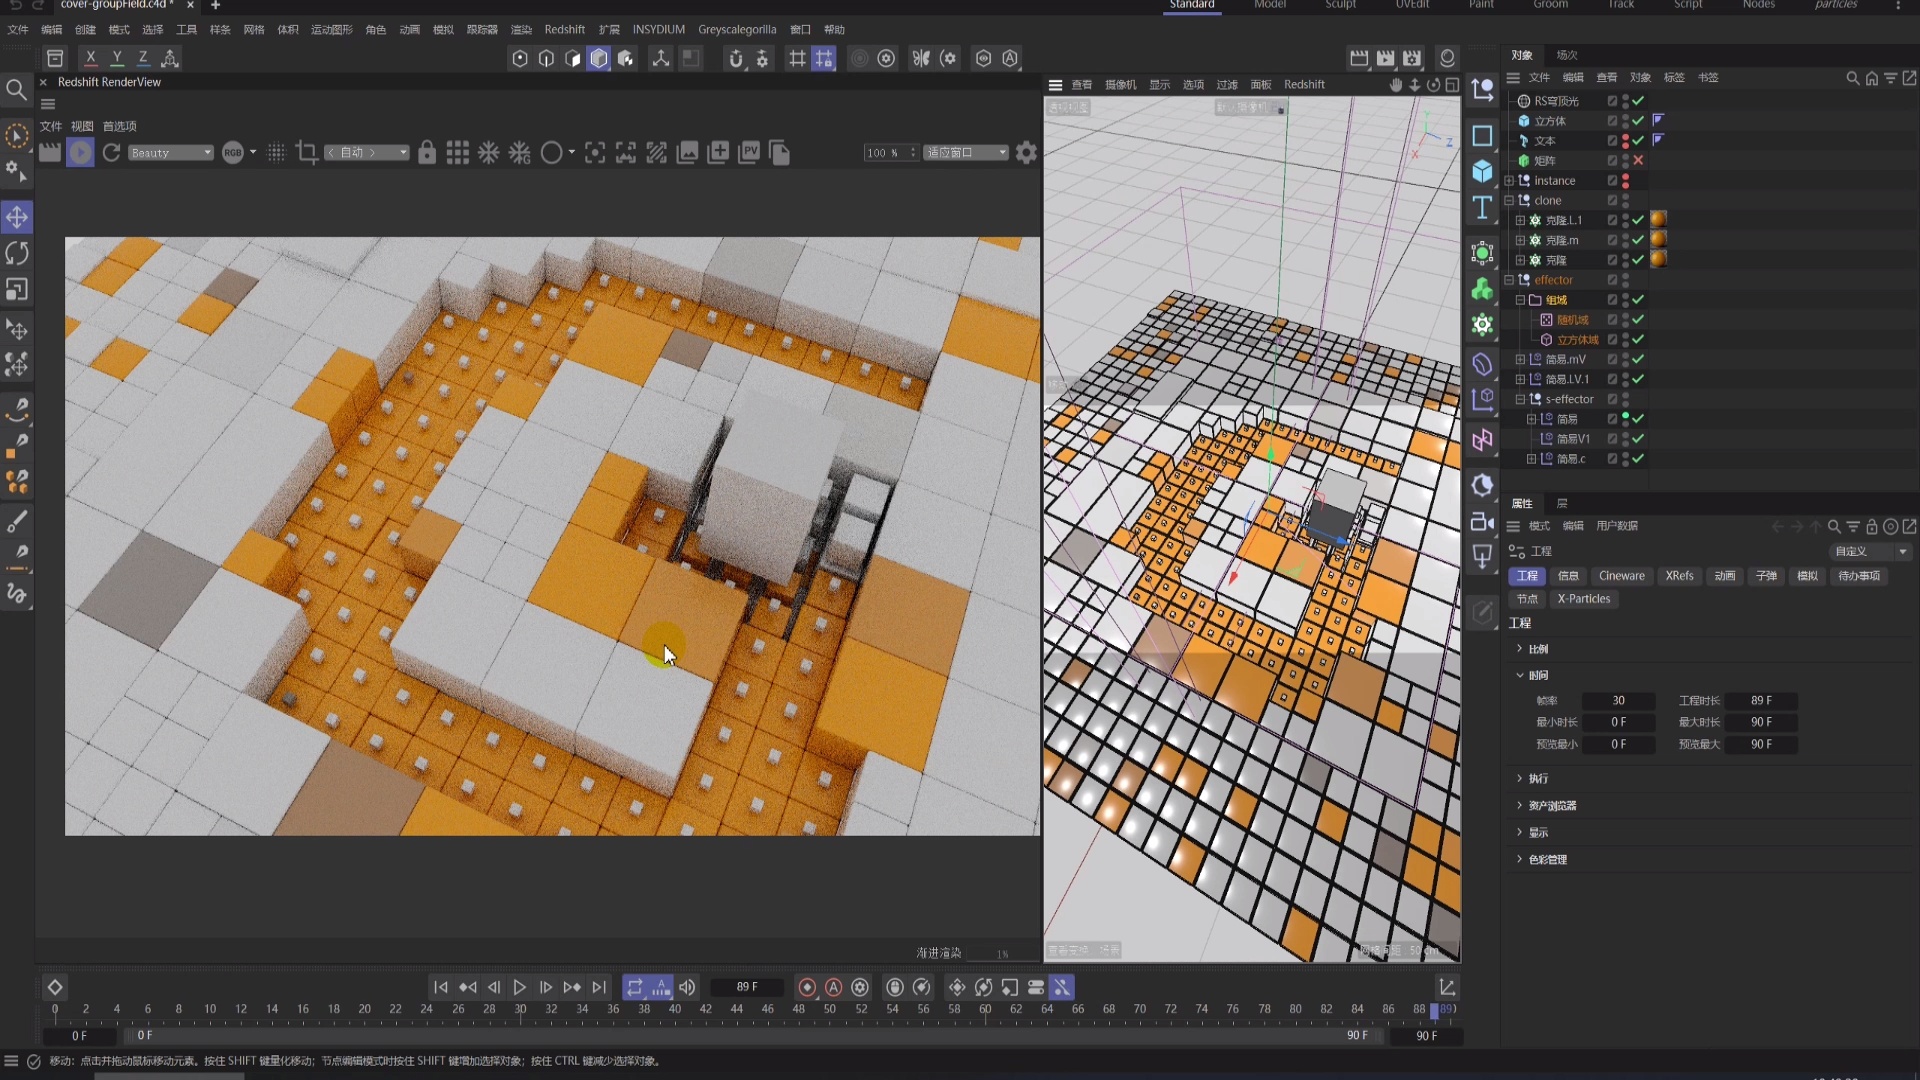Image resolution: width=1920 pixels, height=1080 pixels.
Task: Select the Move tool in the left toolbar
Action: pos(17,216)
